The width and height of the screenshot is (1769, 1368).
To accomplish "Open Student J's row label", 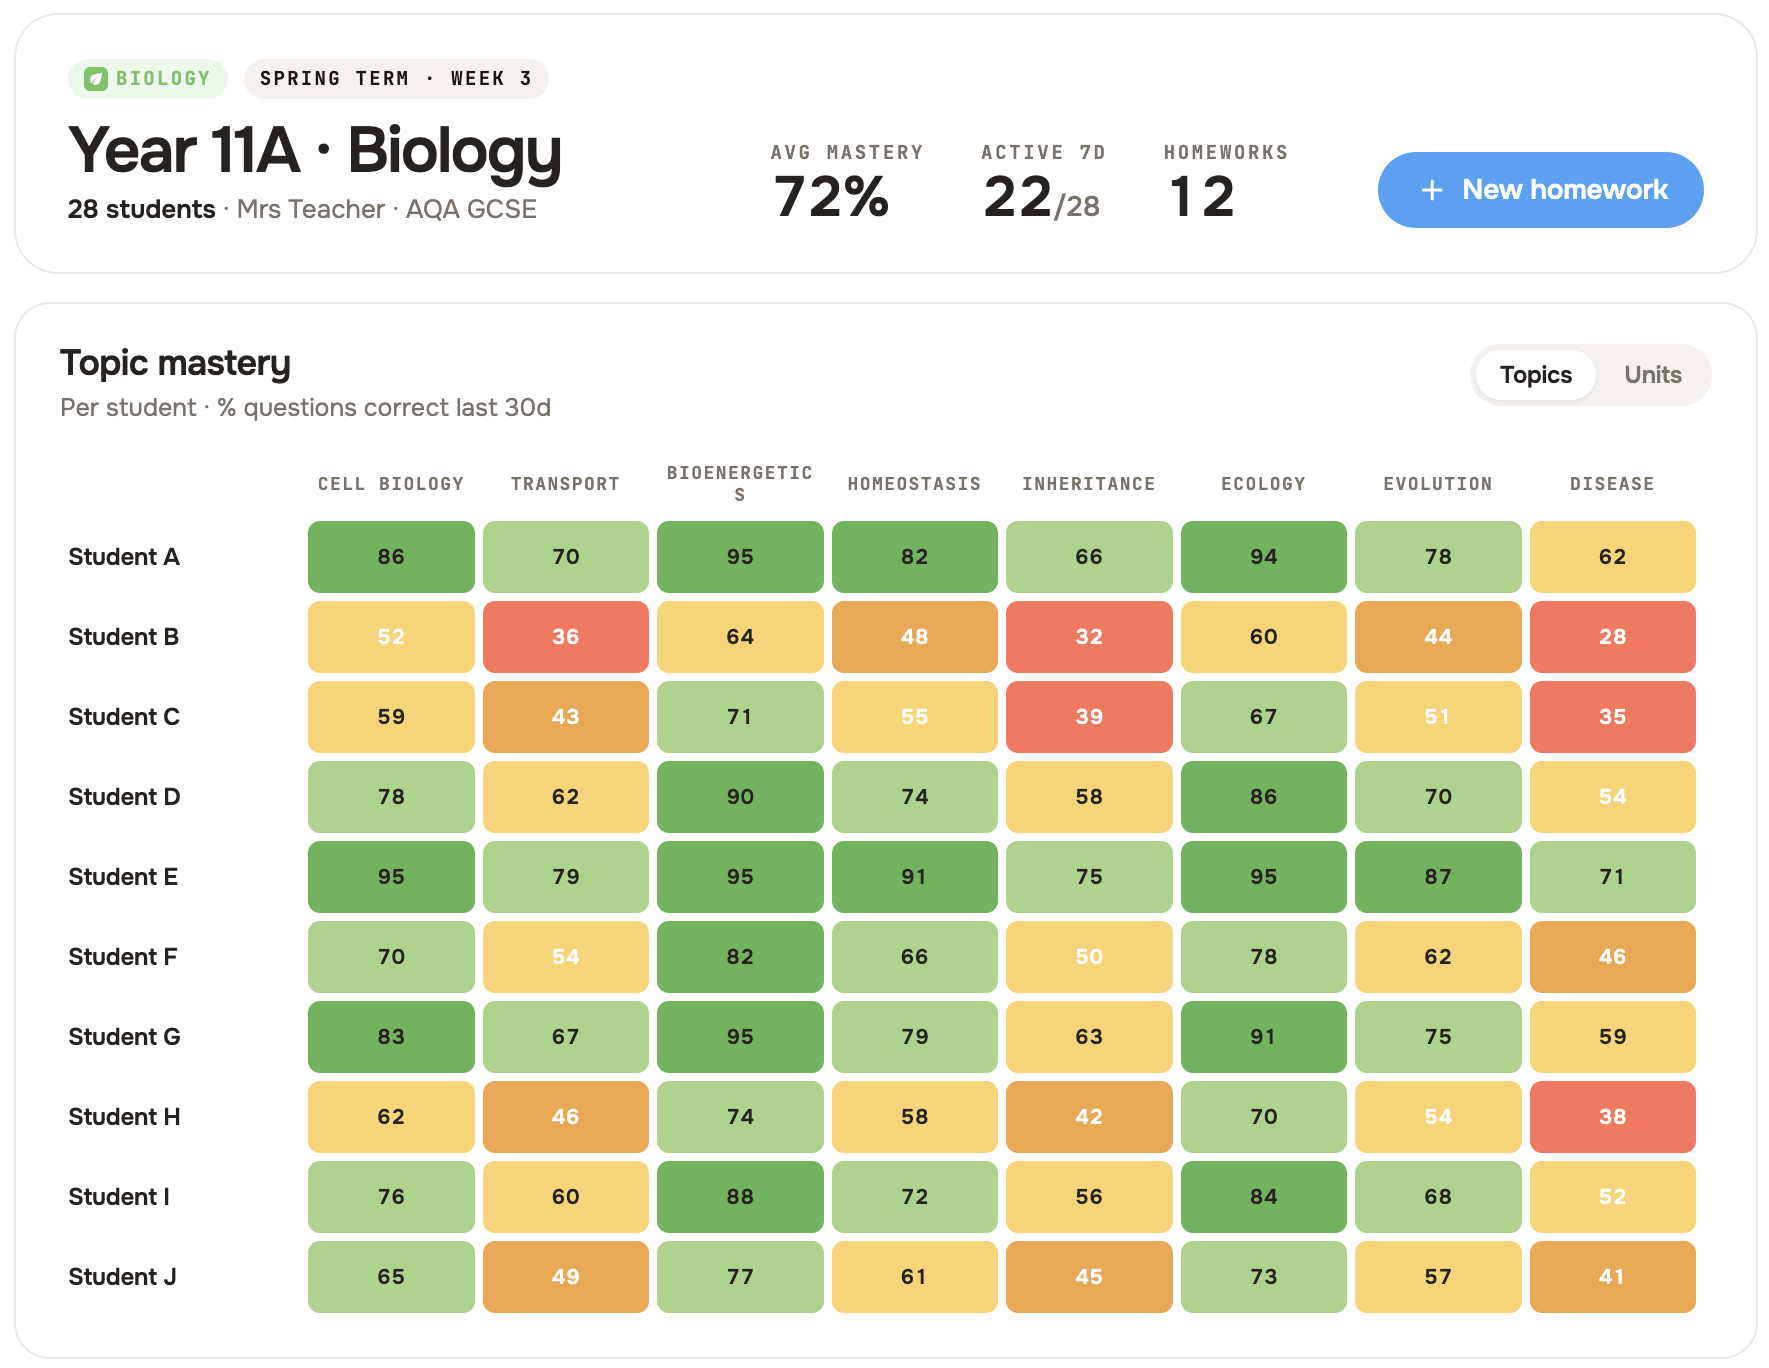I will 122,1277.
